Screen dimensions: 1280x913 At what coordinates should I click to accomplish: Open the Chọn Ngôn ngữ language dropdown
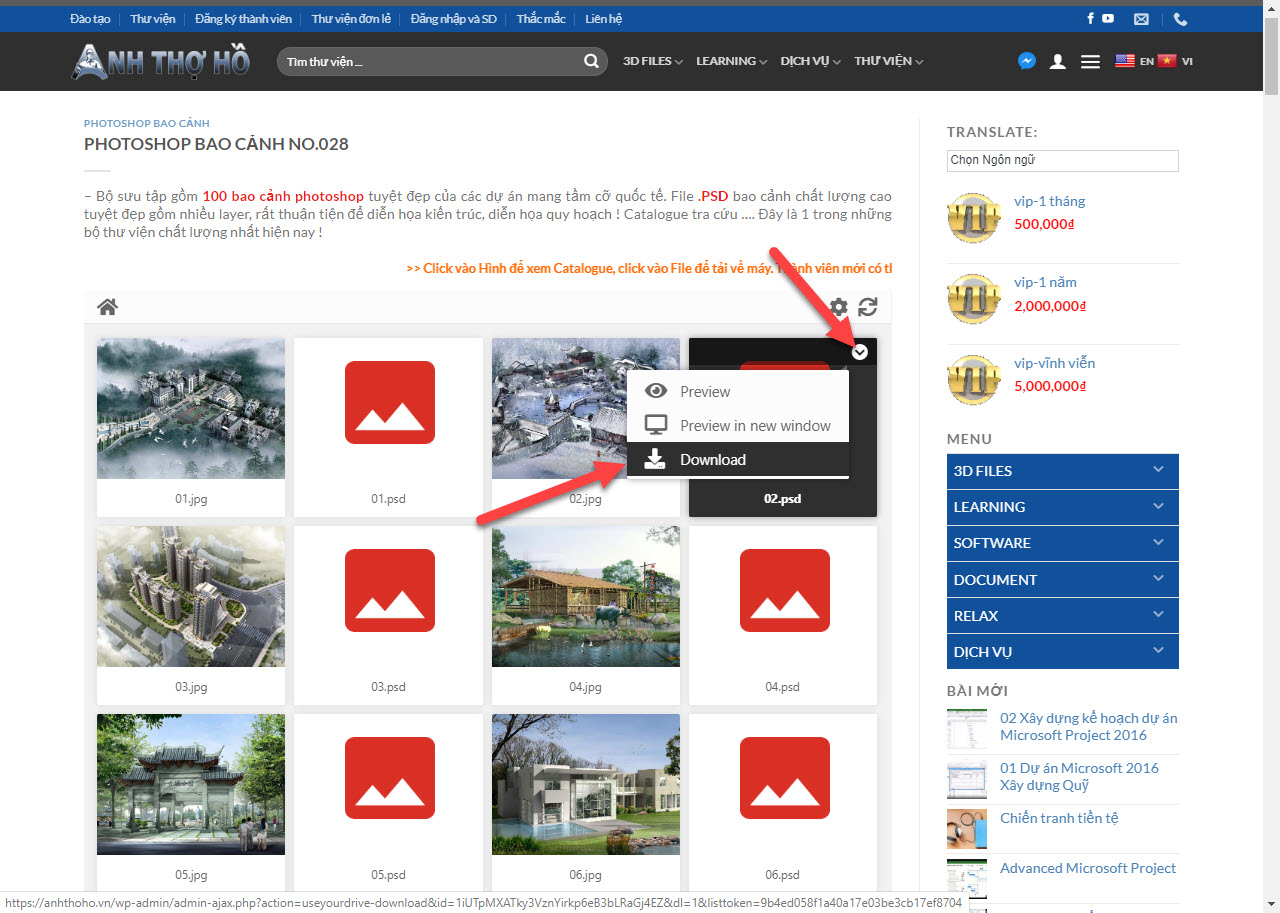coord(1062,160)
